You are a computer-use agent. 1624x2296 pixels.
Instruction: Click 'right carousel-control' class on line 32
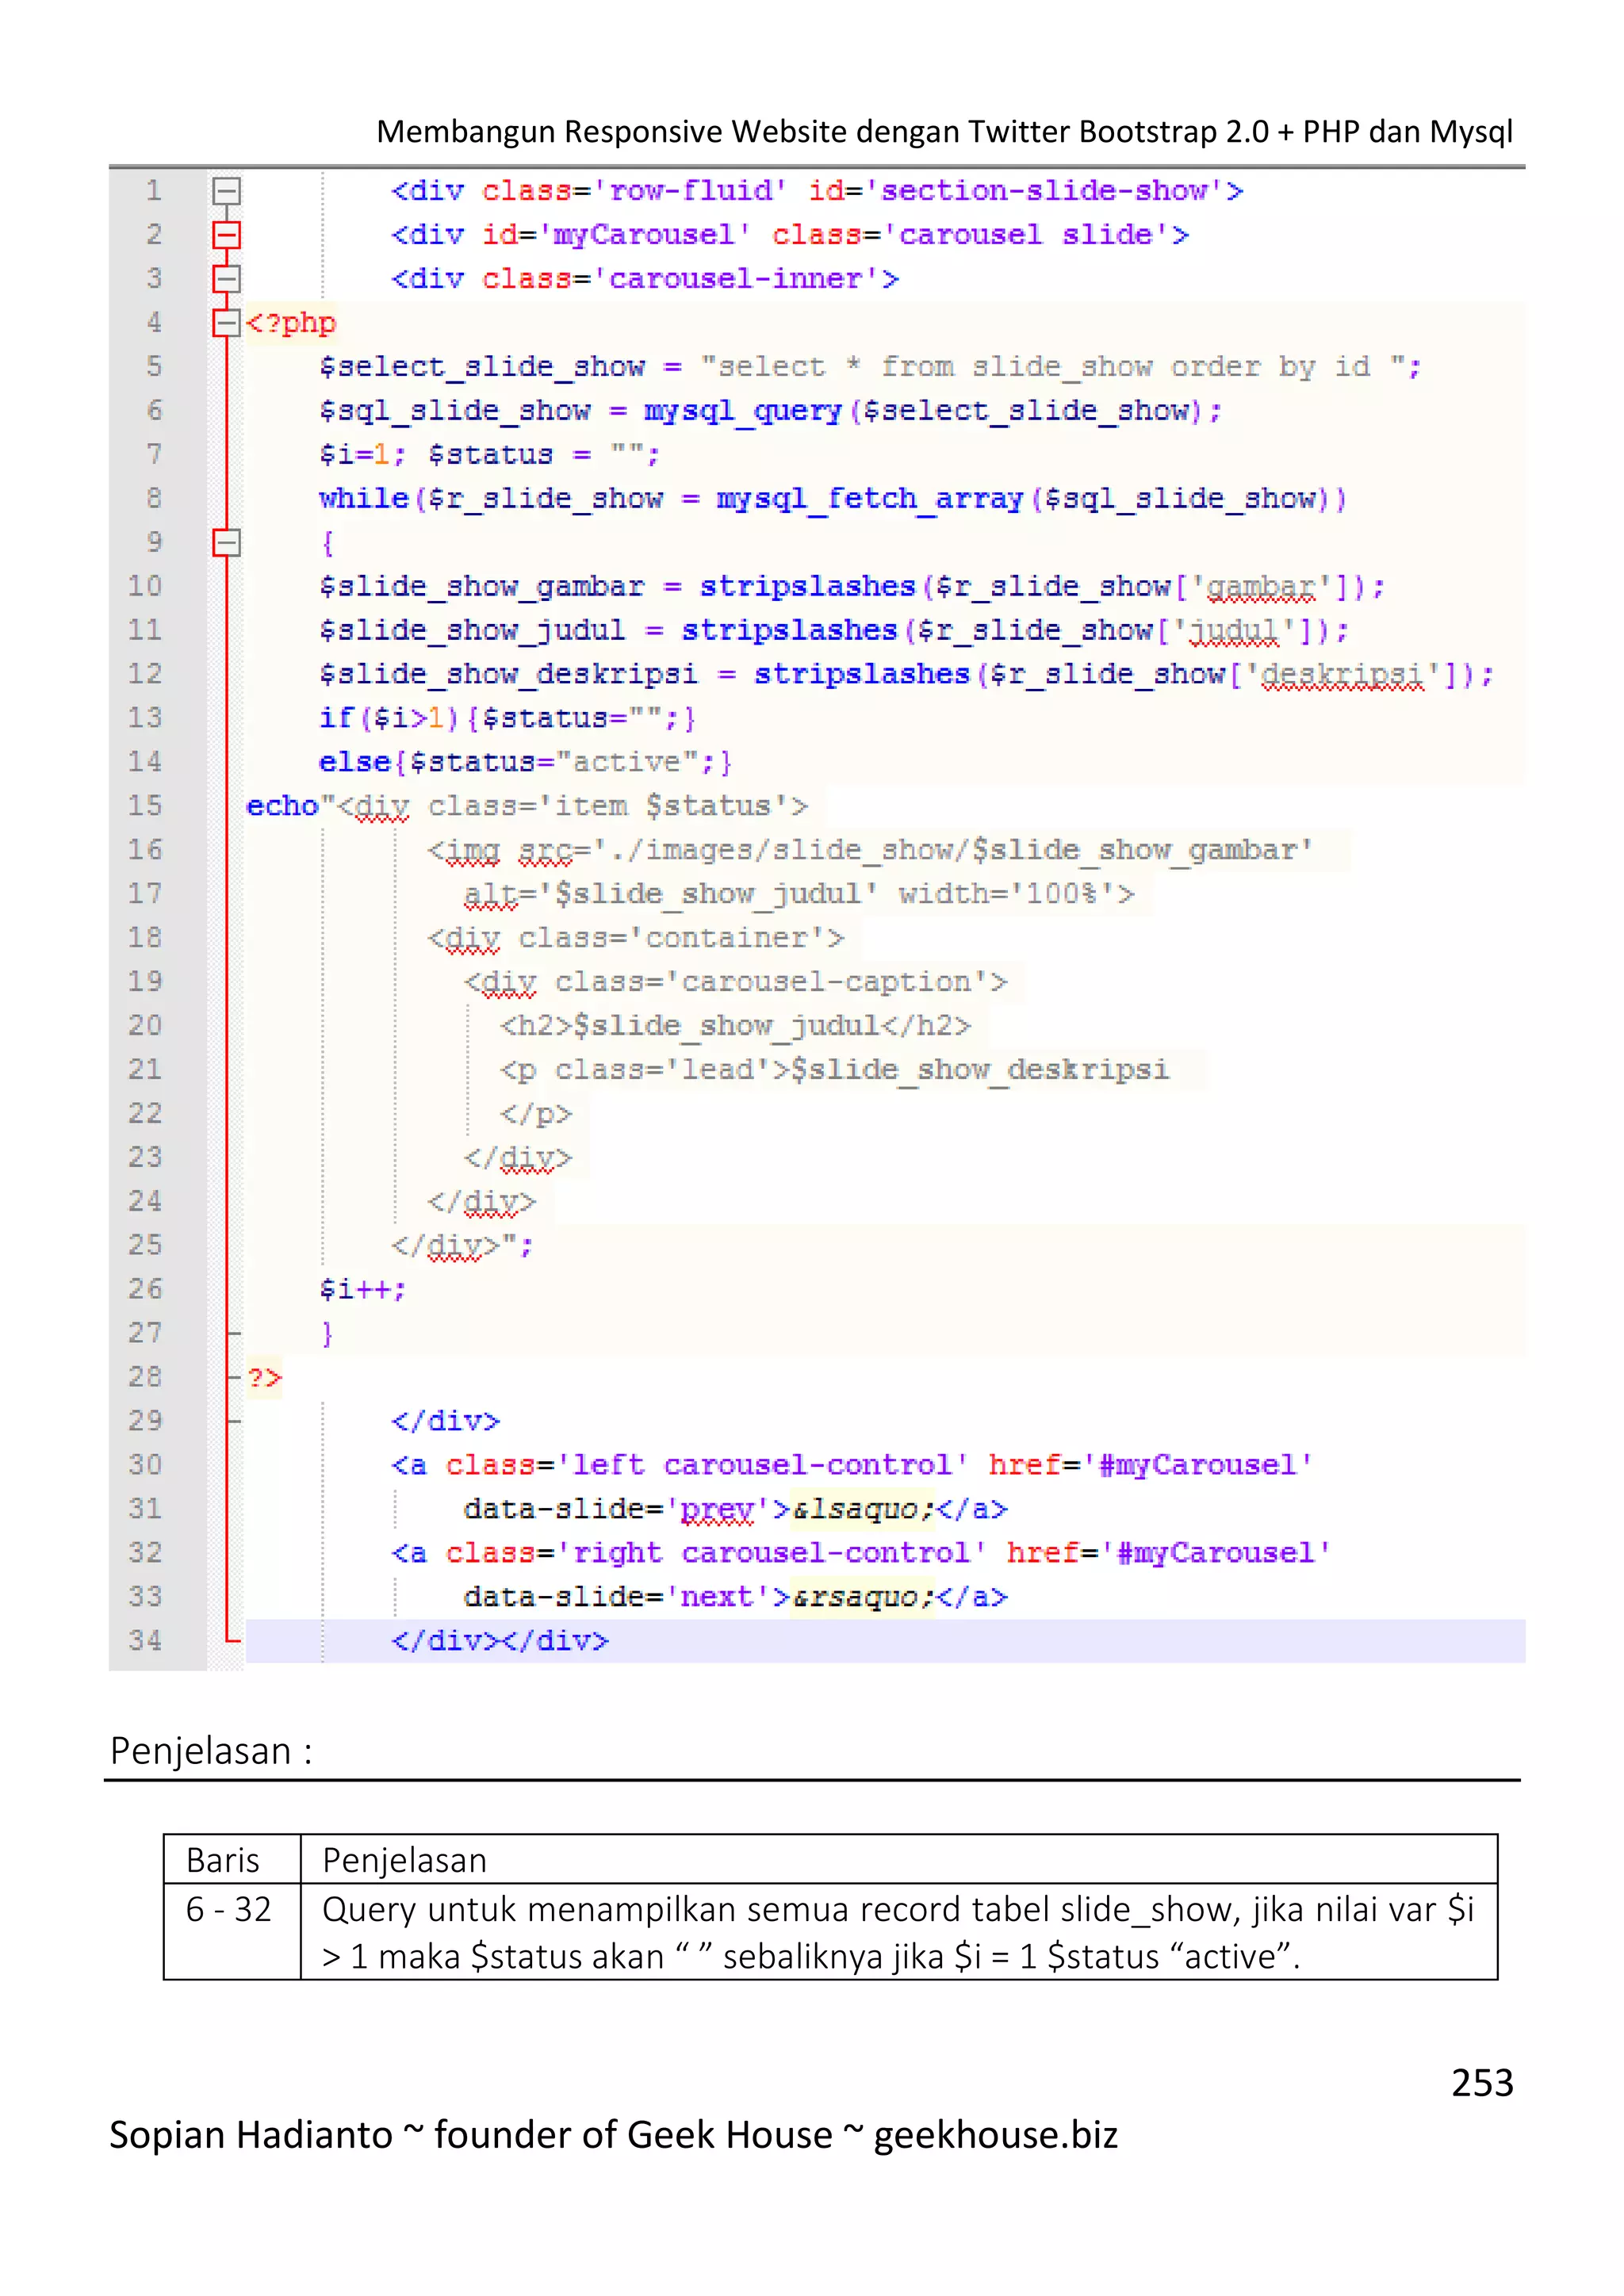pyautogui.click(x=771, y=1553)
